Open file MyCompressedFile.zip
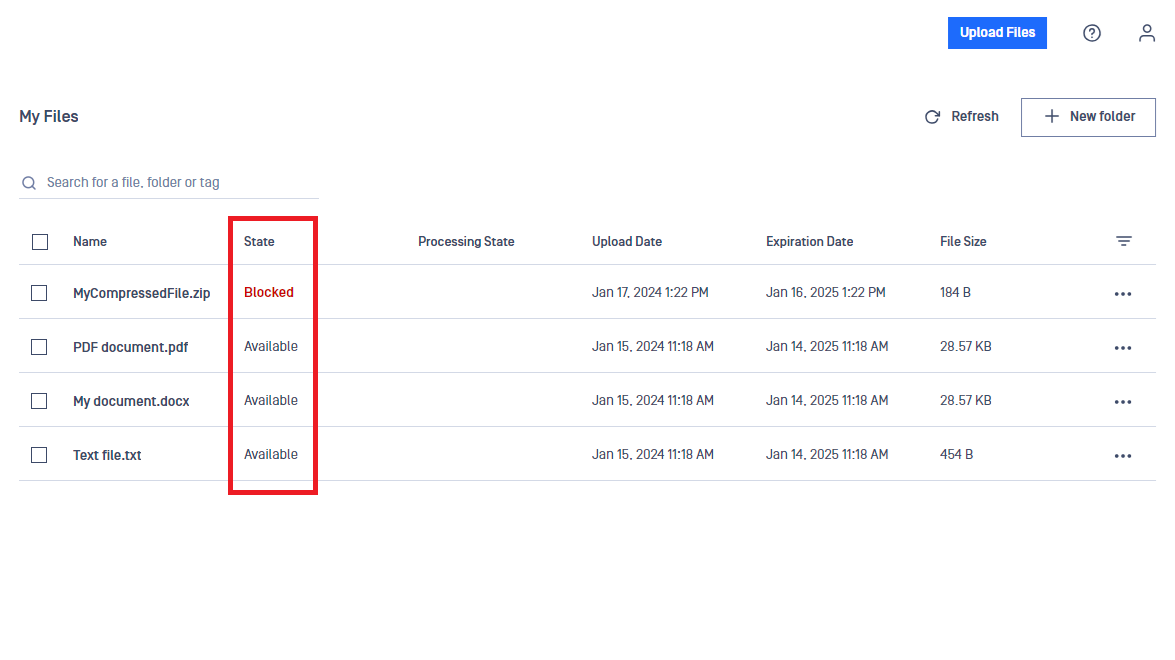Image resolution: width=1175 pixels, height=660 pixels. pyautogui.click(x=142, y=293)
